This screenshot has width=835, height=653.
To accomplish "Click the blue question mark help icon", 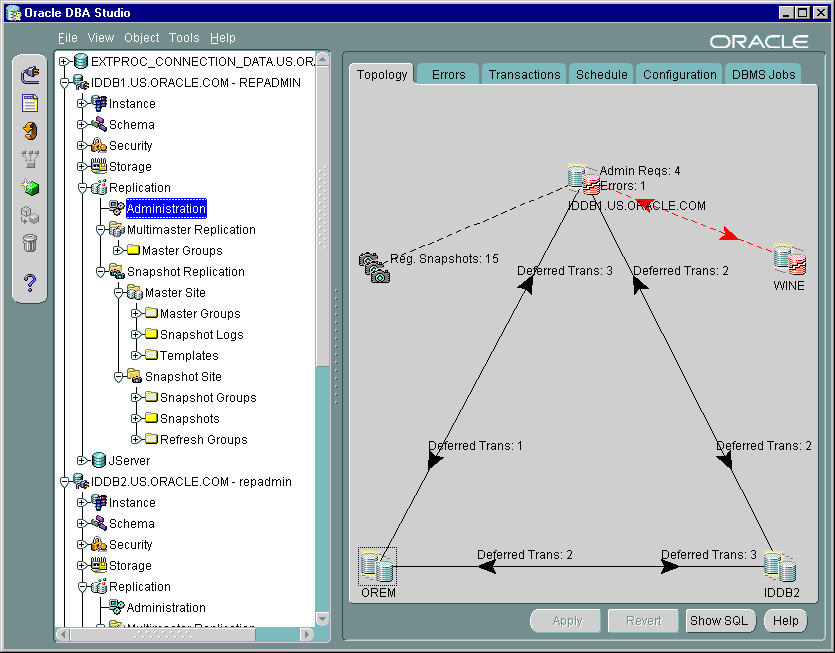I will (30, 282).
